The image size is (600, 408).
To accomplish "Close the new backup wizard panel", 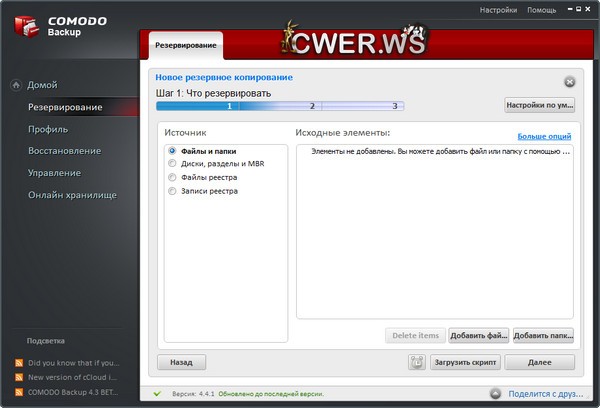I will pyautogui.click(x=569, y=82).
